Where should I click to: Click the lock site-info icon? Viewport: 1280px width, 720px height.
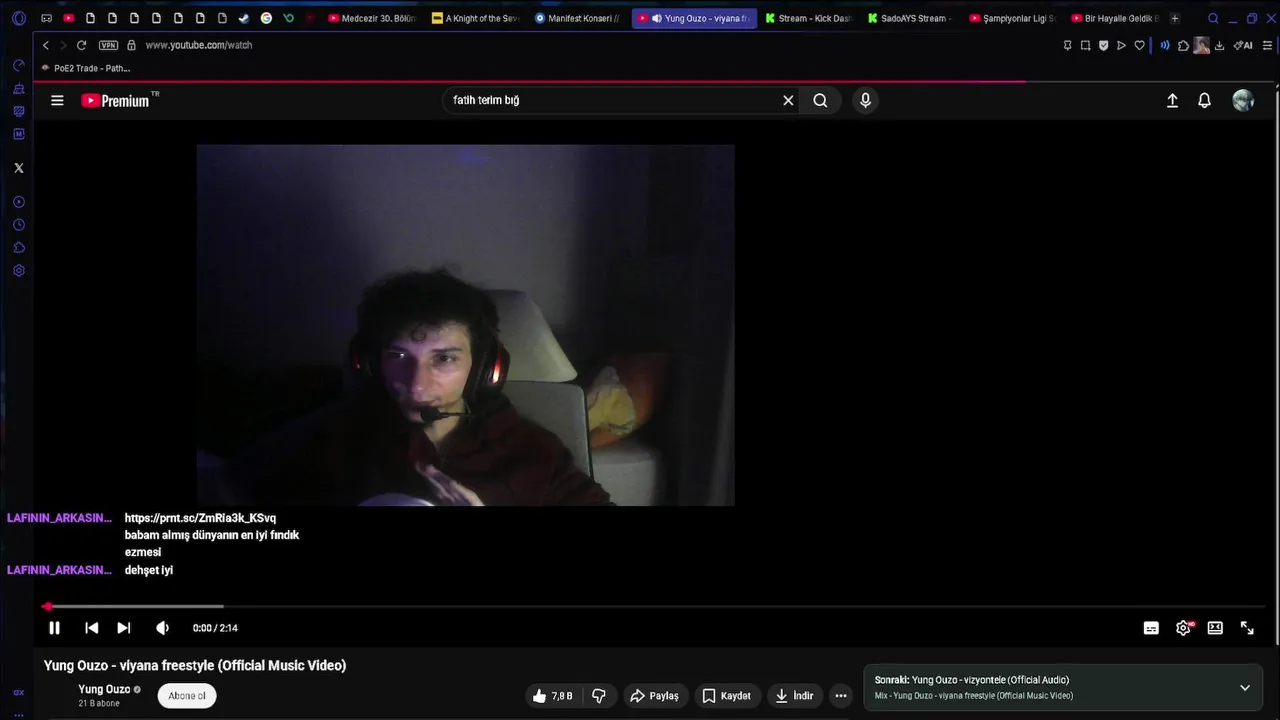point(131,45)
